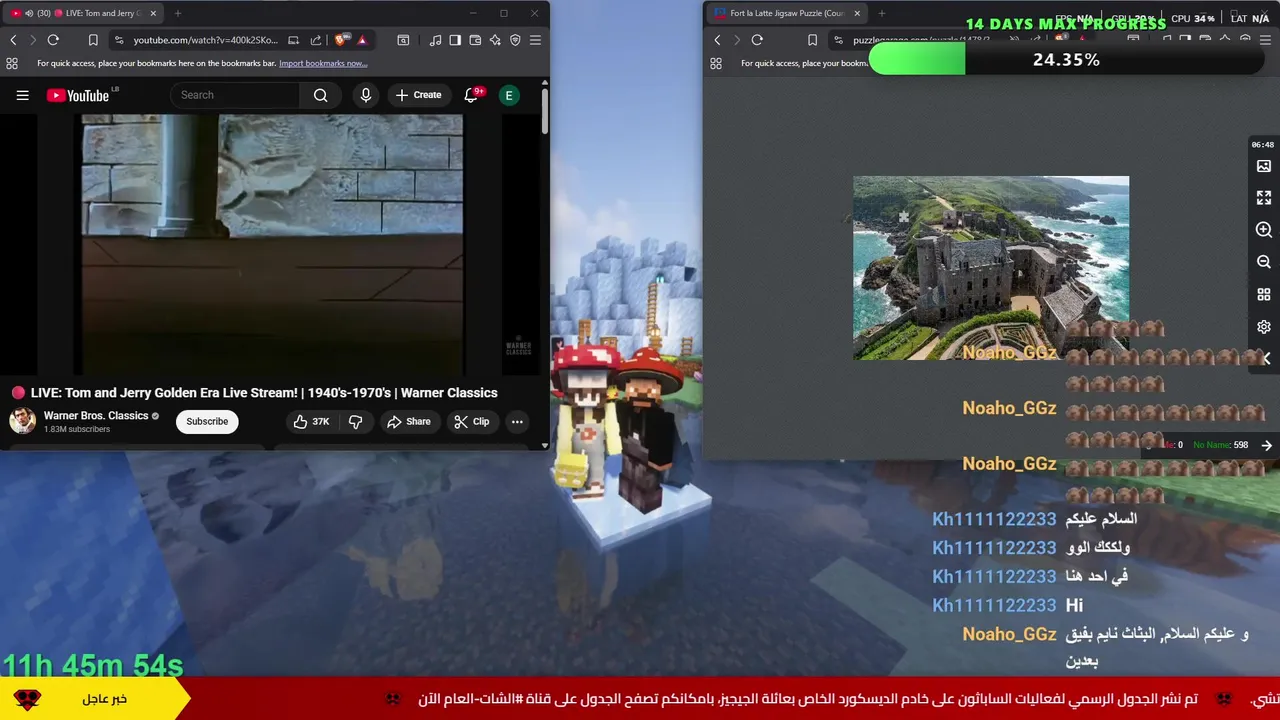Screen dimensions: 1280x720
Task: Open Brave Rewards triangle icon
Action: 362,40
